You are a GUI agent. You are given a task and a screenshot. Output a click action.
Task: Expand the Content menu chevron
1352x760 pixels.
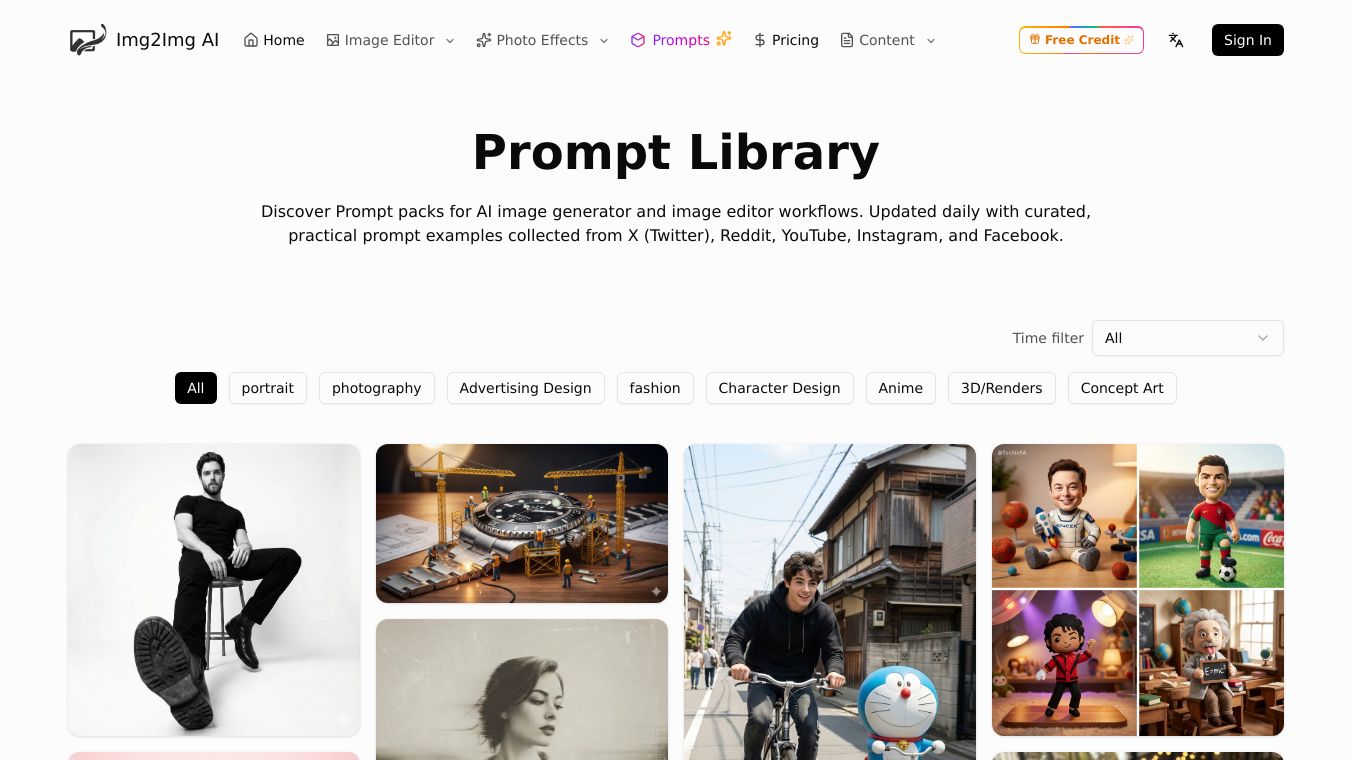[x=931, y=41]
